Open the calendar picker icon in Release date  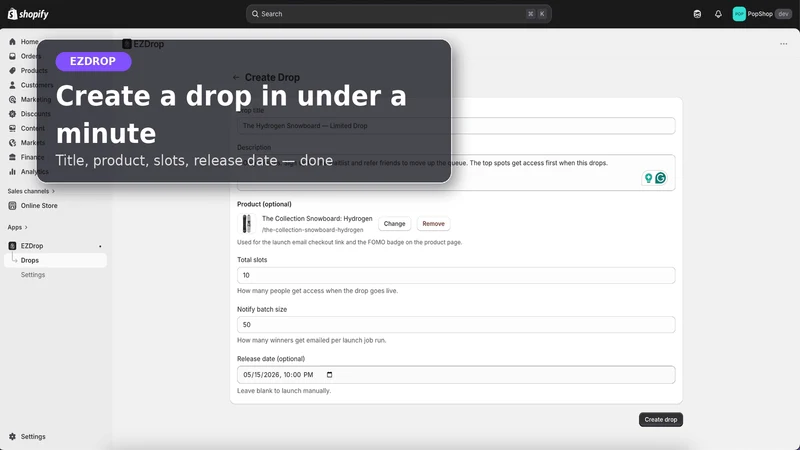click(x=330, y=374)
